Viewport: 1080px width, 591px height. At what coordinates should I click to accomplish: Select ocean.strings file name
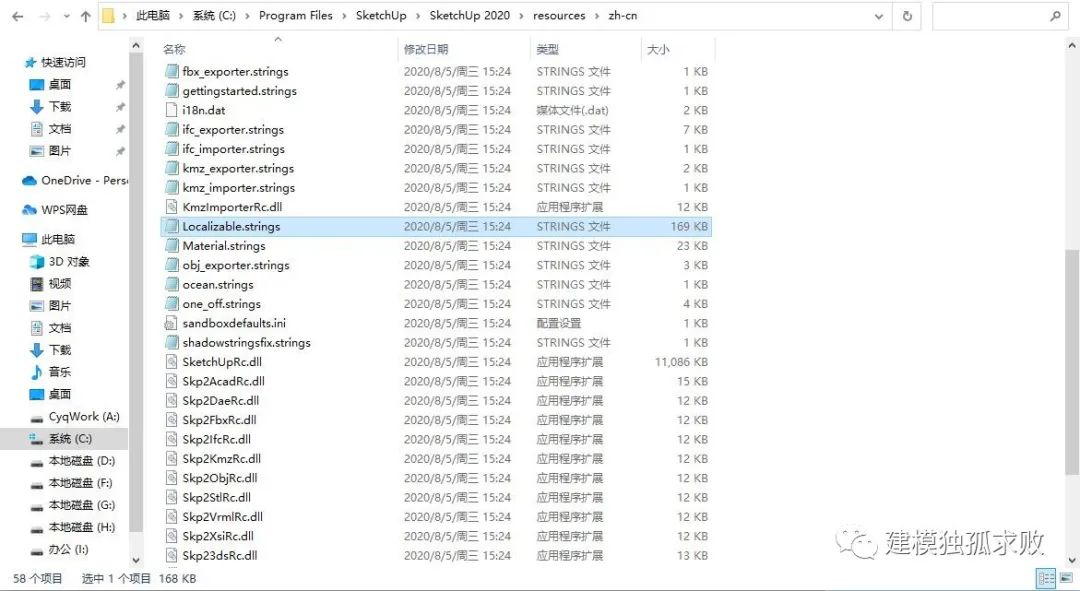[x=218, y=284]
